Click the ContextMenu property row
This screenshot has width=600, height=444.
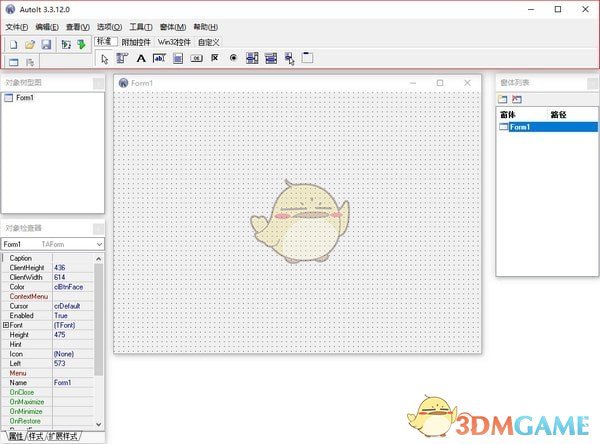point(48,296)
